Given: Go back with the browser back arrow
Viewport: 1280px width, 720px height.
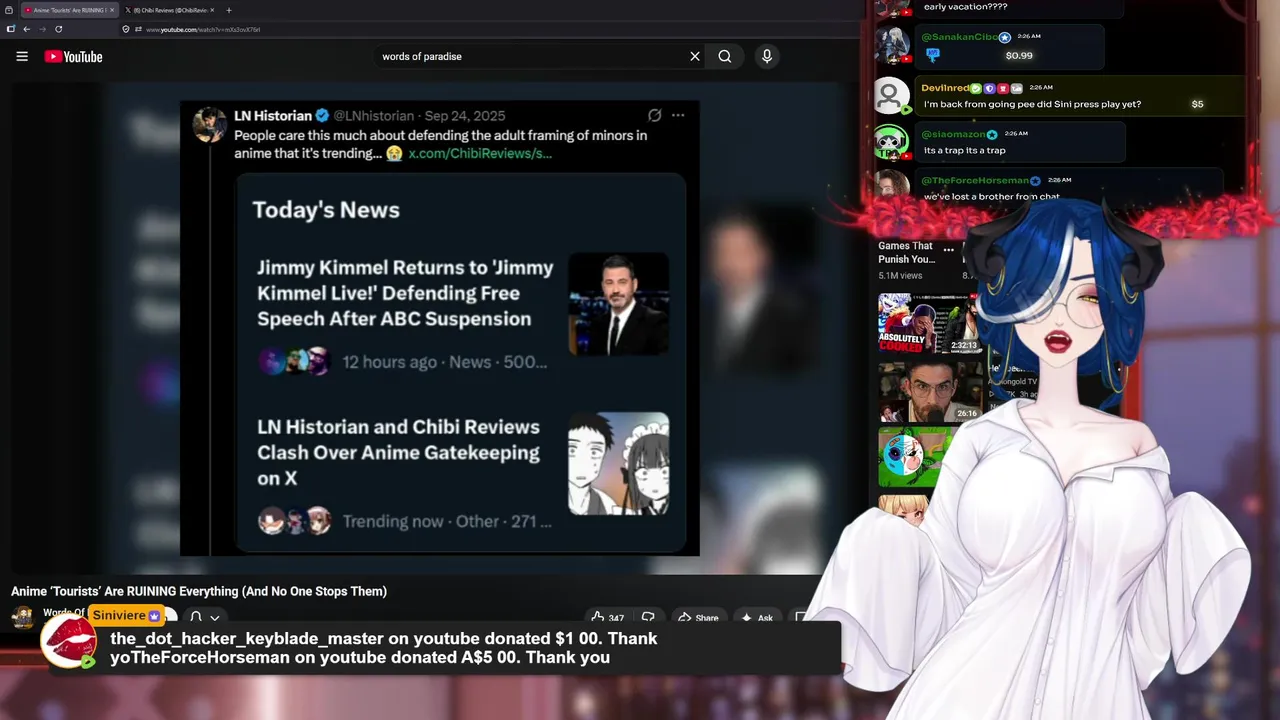Looking at the screenshot, I should coord(27,29).
